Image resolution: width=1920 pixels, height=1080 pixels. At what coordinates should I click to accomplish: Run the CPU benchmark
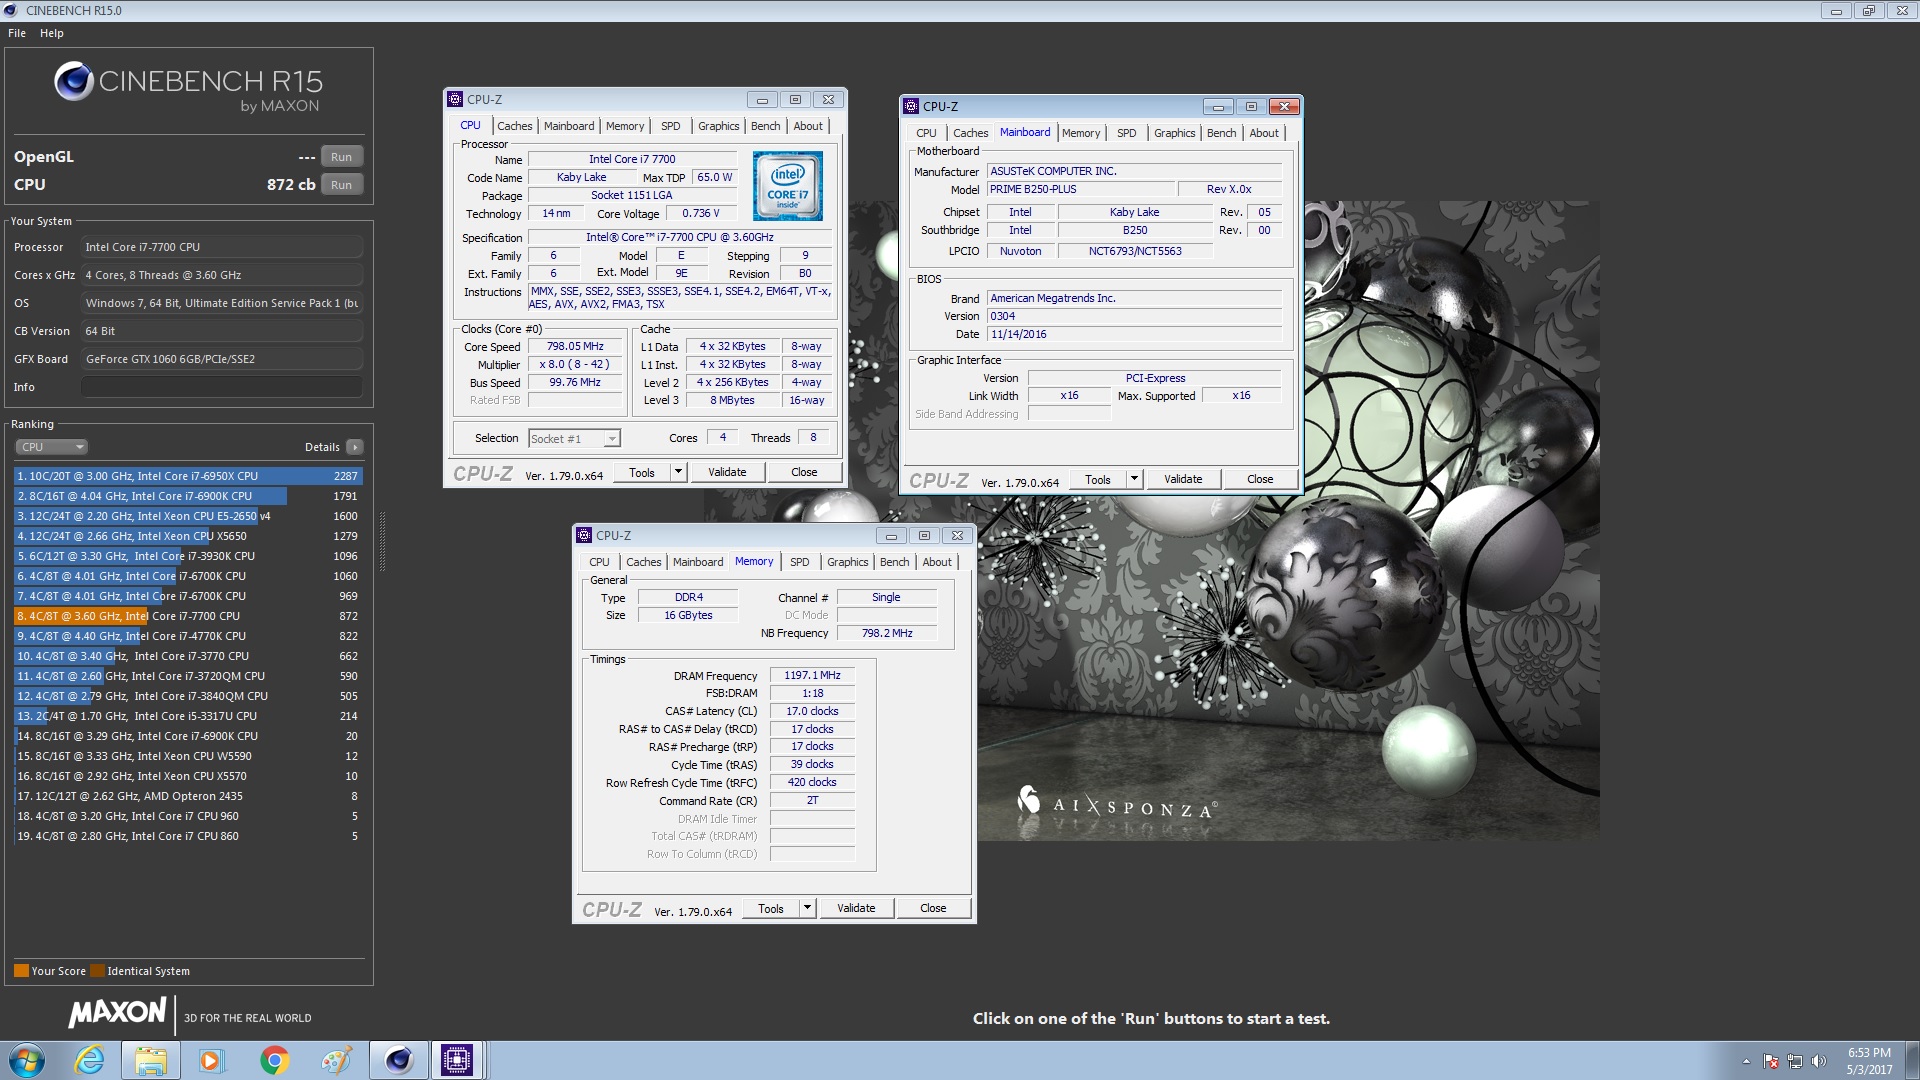click(341, 185)
